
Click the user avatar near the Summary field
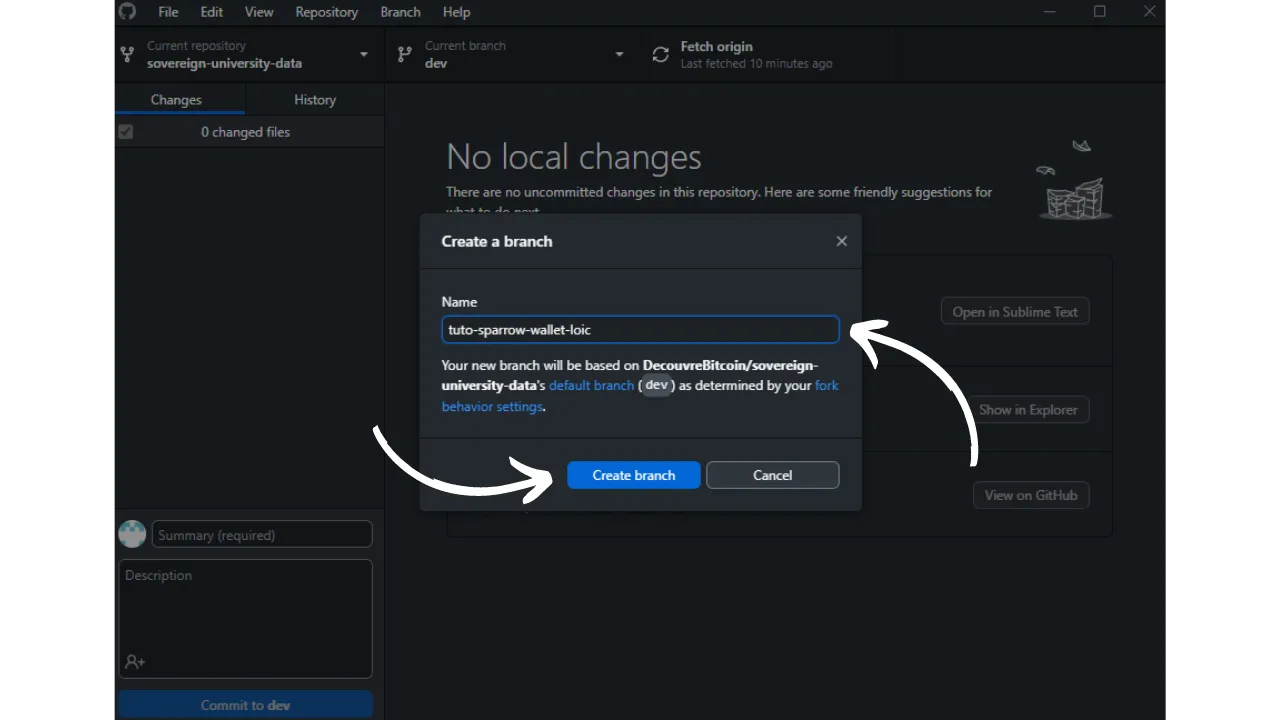click(132, 534)
